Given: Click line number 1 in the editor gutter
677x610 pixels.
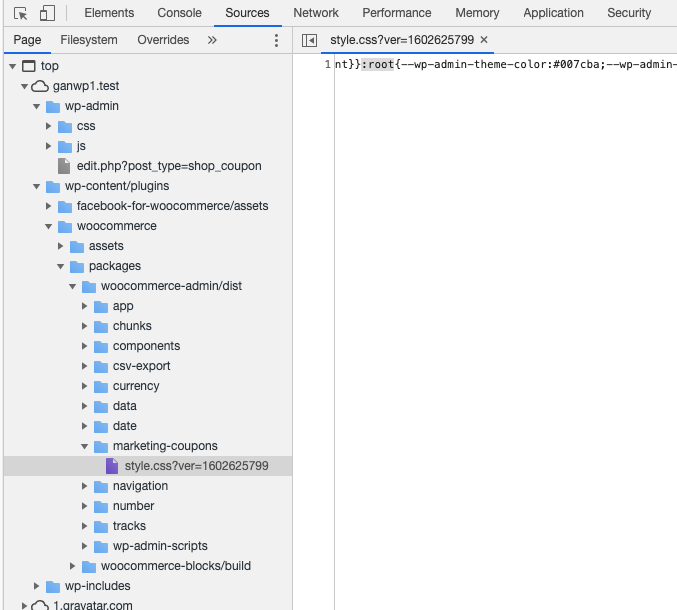Looking at the screenshot, I should (x=328, y=65).
